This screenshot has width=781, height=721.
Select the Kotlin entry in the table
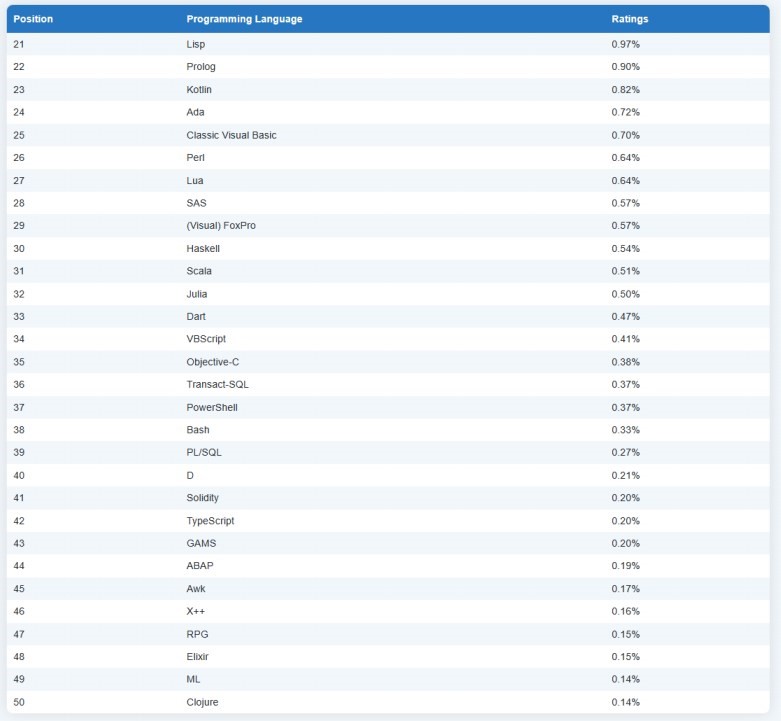(x=199, y=90)
